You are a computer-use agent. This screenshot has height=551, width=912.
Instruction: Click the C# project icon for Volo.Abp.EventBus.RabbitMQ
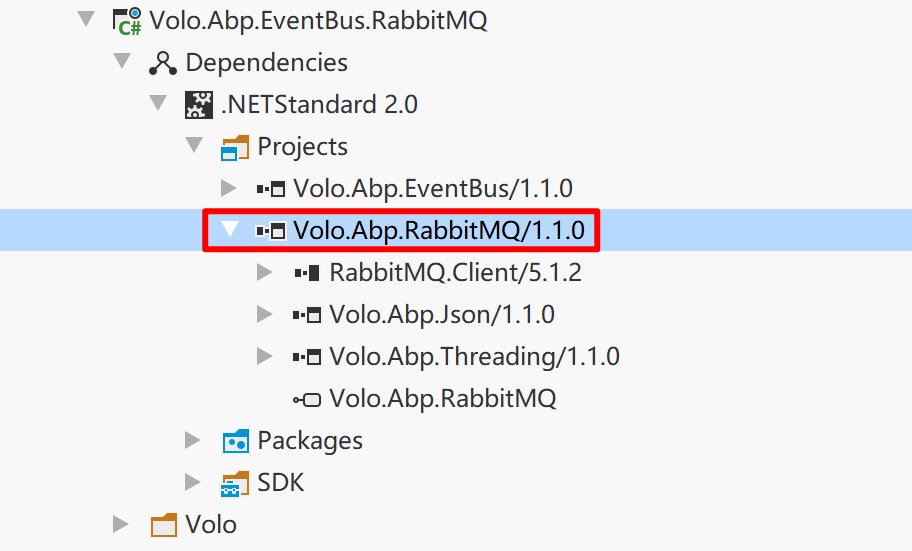[x=127, y=20]
